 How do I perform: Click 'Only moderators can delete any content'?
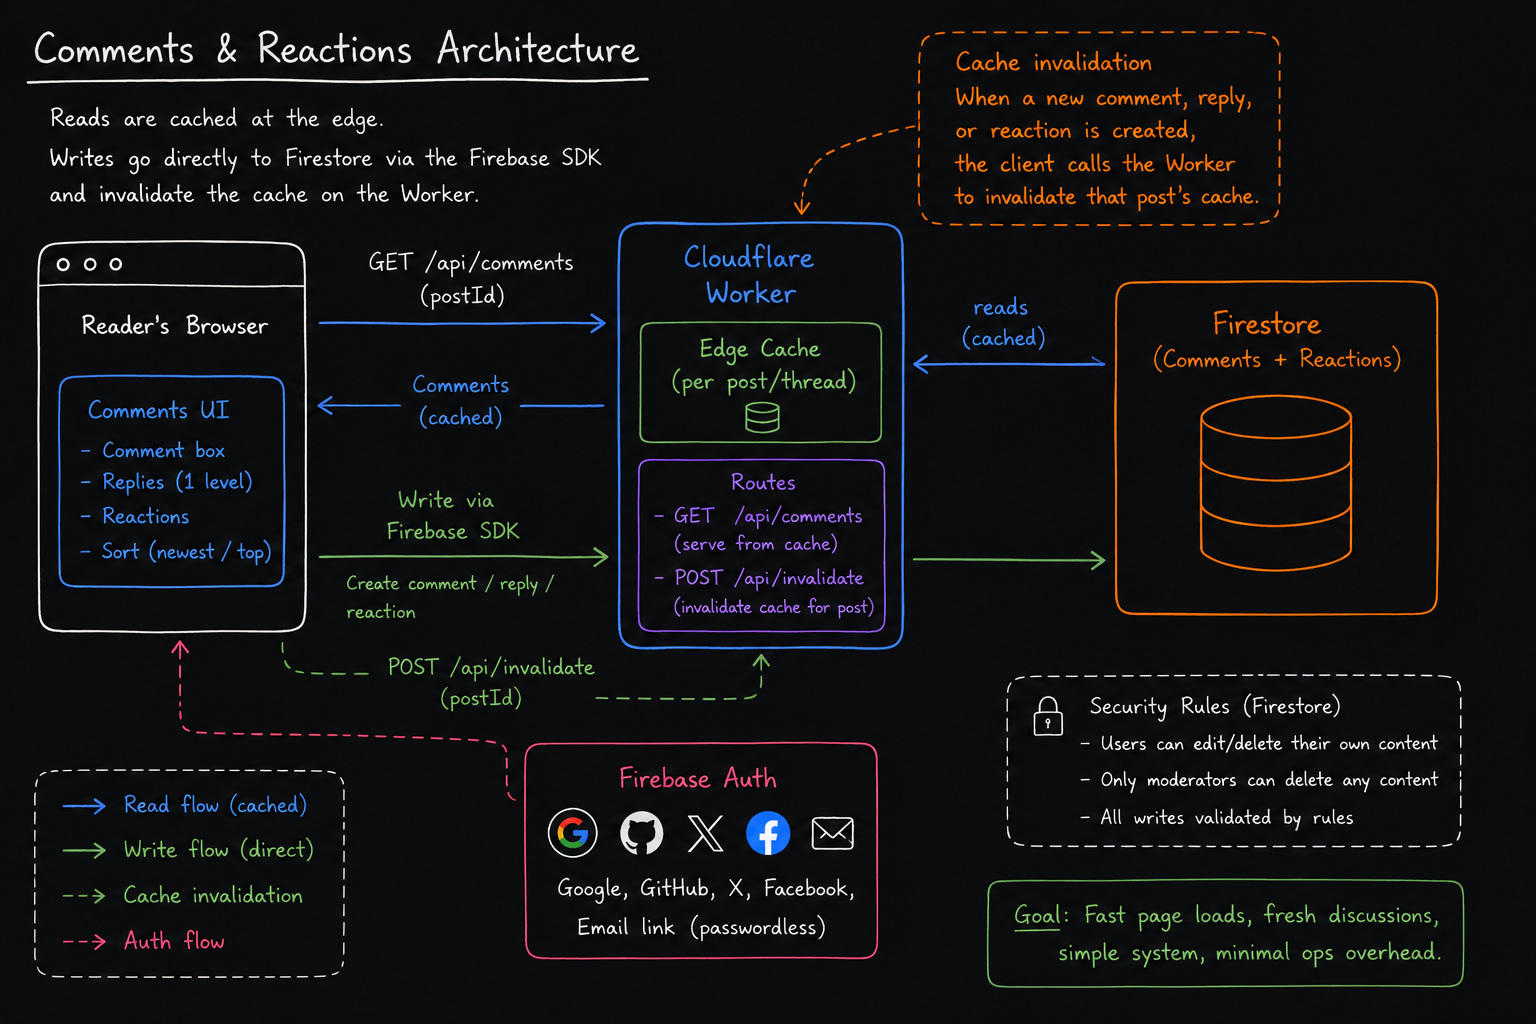point(1269,780)
